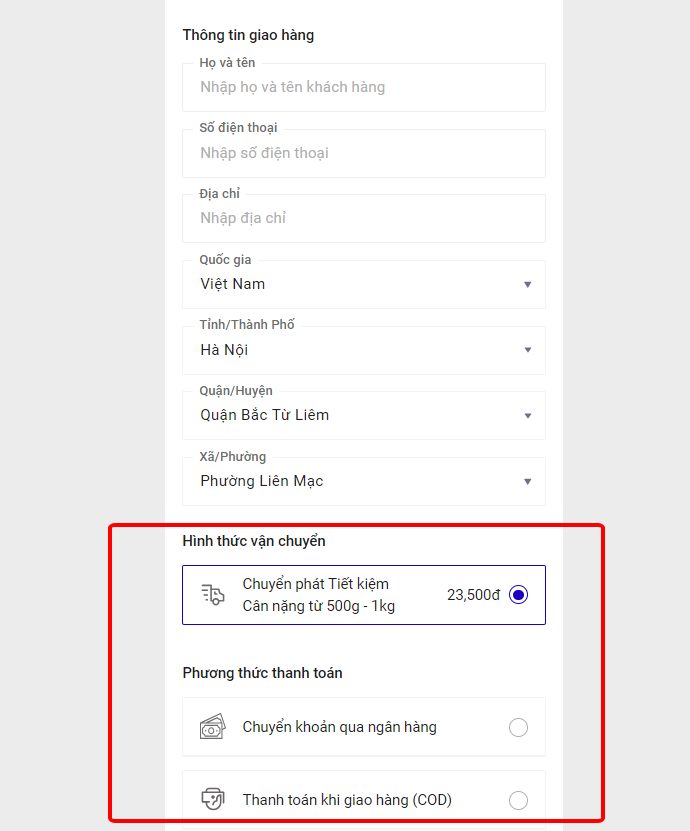The height and width of the screenshot is (831, 690).
Task: Click the Thanh toán khi giao hàng (COD) label
Action: tap(347, 800)
